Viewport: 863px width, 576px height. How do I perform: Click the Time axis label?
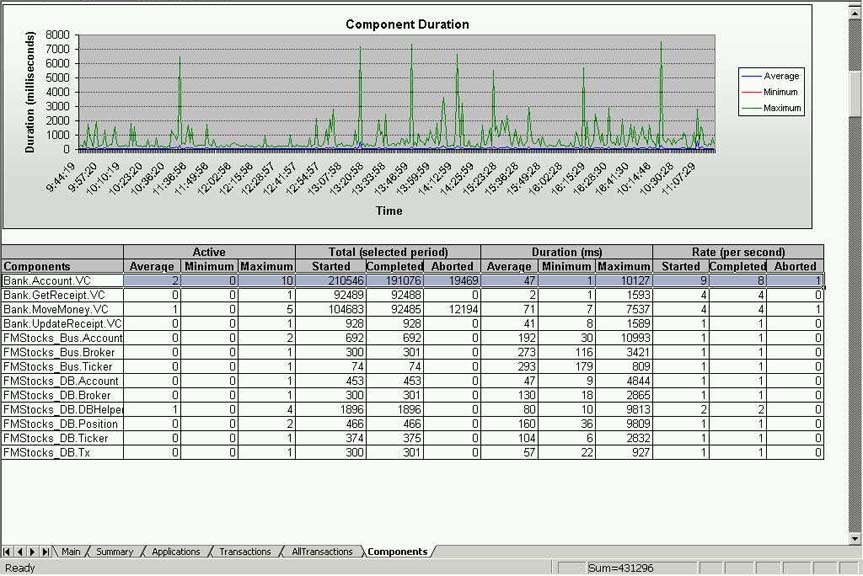[x=389, y=211]
